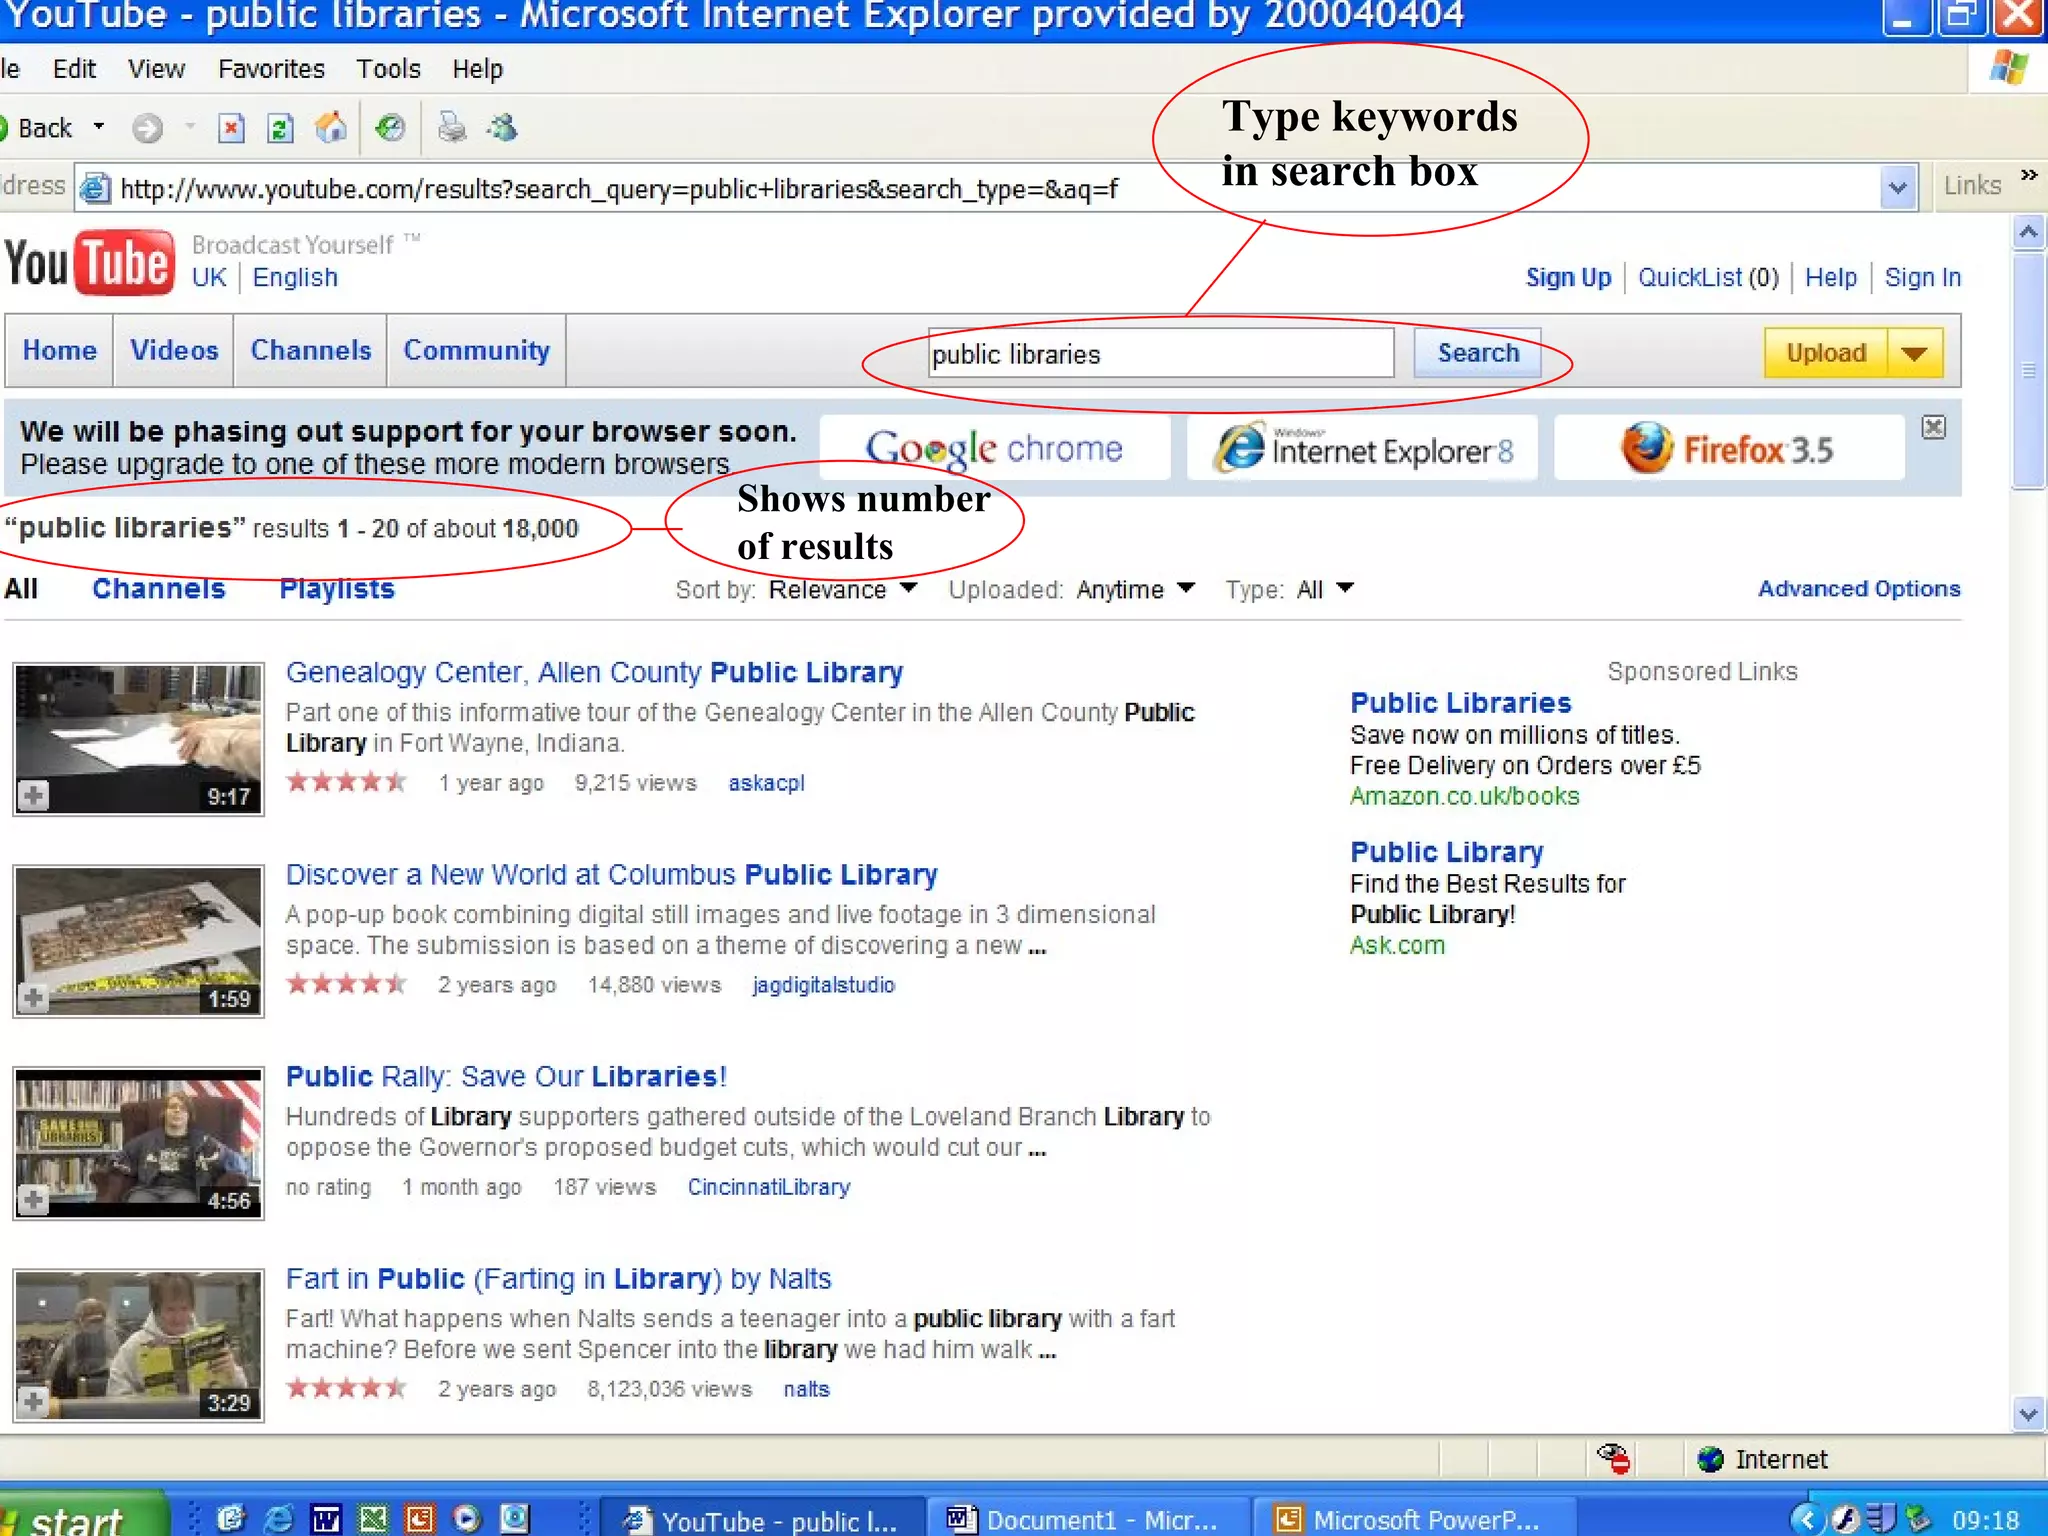Image resolution: width=2048 pixels, height=1536 pixels.
Task: Open the askacpl uploader link
Action: (766, 783)
